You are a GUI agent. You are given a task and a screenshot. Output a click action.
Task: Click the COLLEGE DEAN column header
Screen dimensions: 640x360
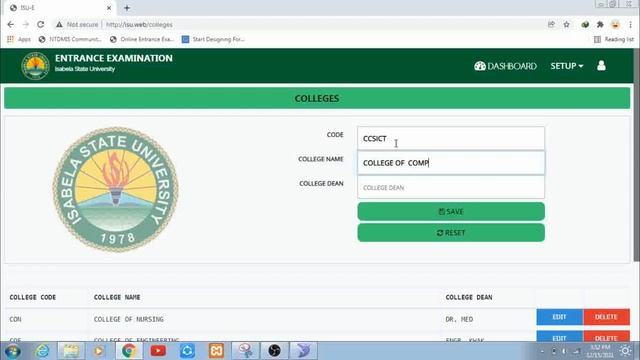469,297
